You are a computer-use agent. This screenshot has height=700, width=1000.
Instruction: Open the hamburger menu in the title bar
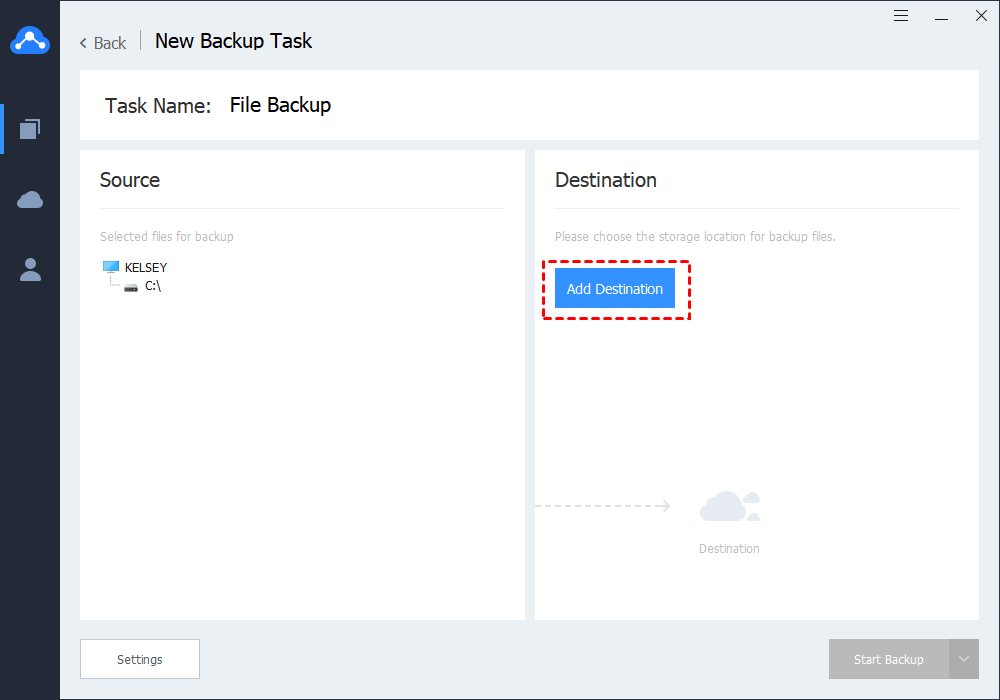point(901,15)
